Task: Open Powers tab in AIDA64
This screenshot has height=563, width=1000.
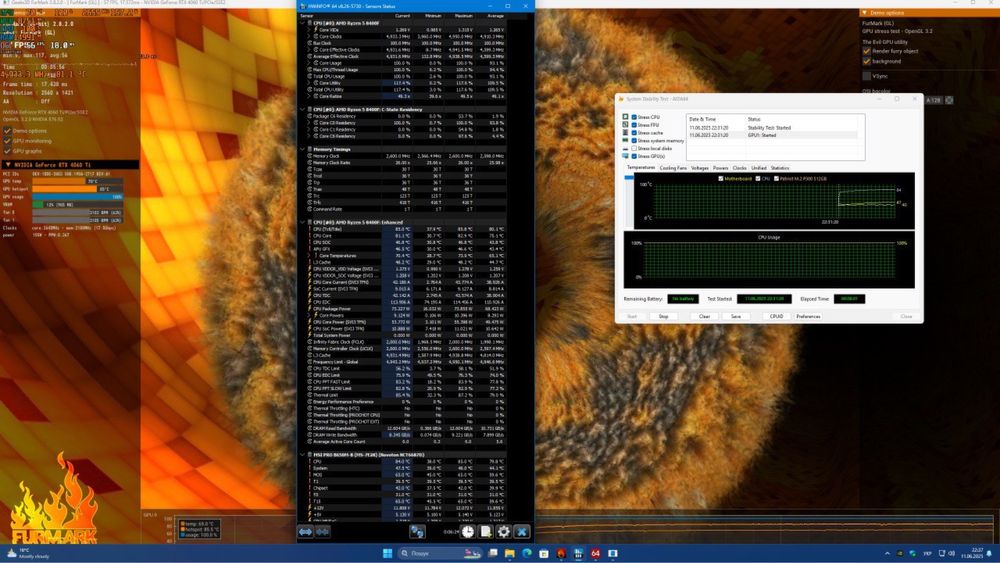Action: (x=721, y=168)
